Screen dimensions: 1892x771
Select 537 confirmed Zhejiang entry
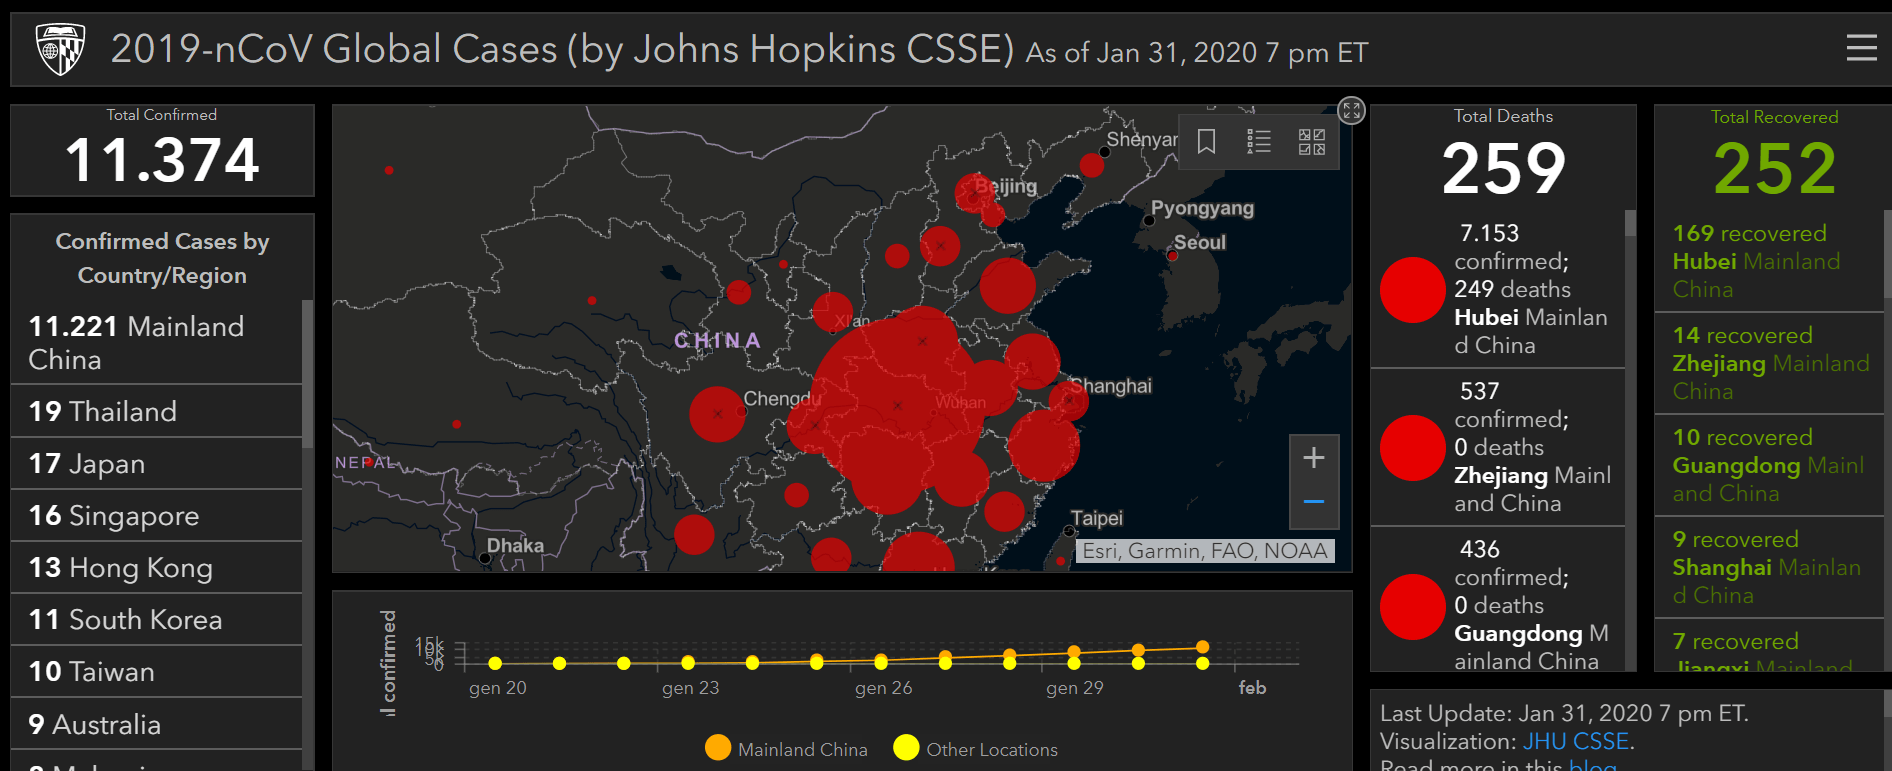pyautogui.click(x=1497, y=447)
